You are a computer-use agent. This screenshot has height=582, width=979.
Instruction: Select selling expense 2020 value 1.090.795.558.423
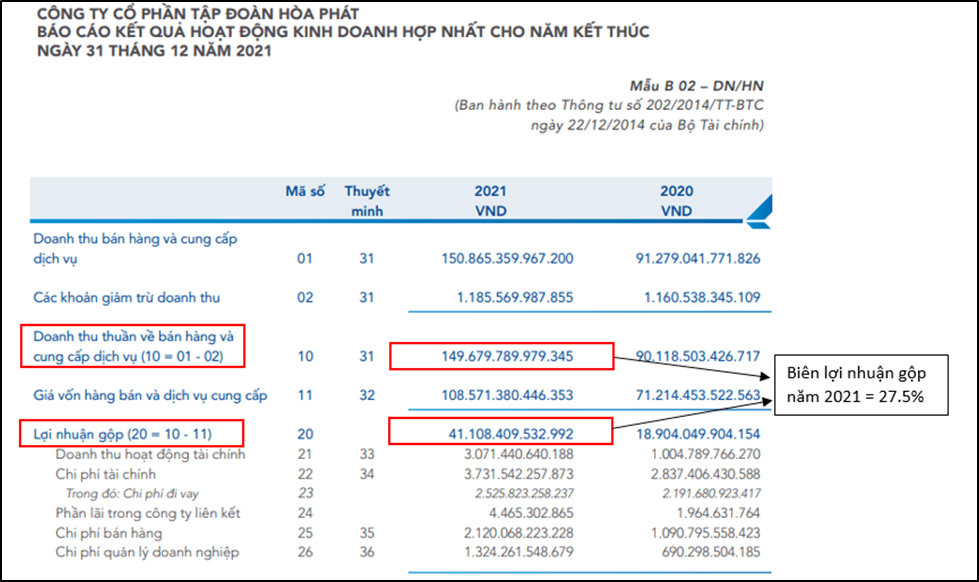(706, 533)
